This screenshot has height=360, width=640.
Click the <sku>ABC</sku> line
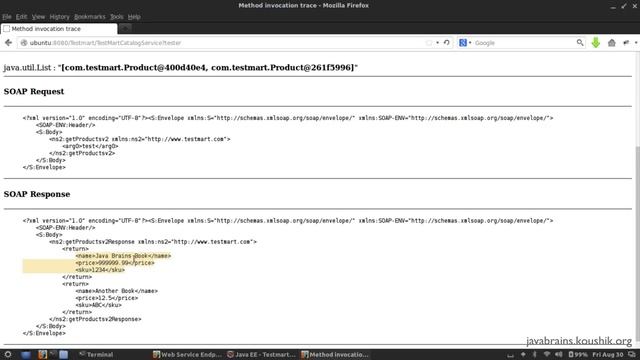coord(98,305)
